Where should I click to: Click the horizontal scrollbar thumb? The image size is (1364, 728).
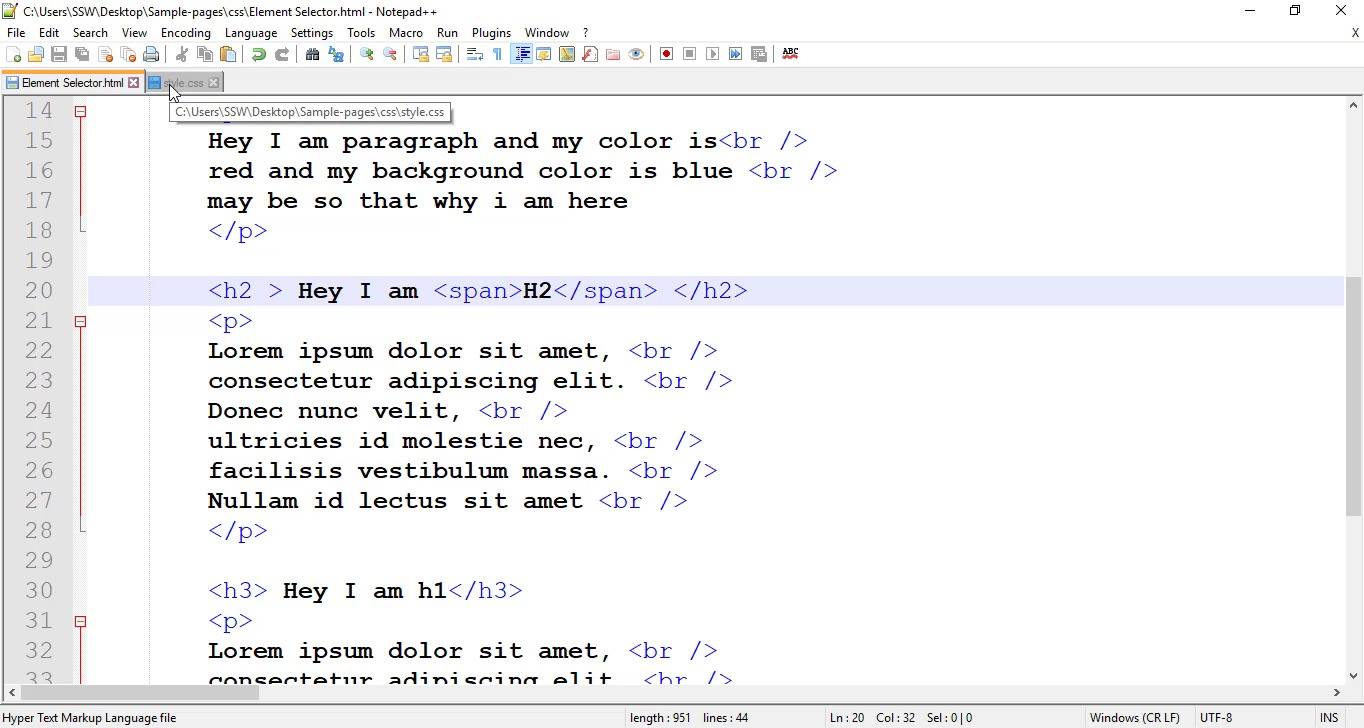pyautogui.click(x=139, y=692)
